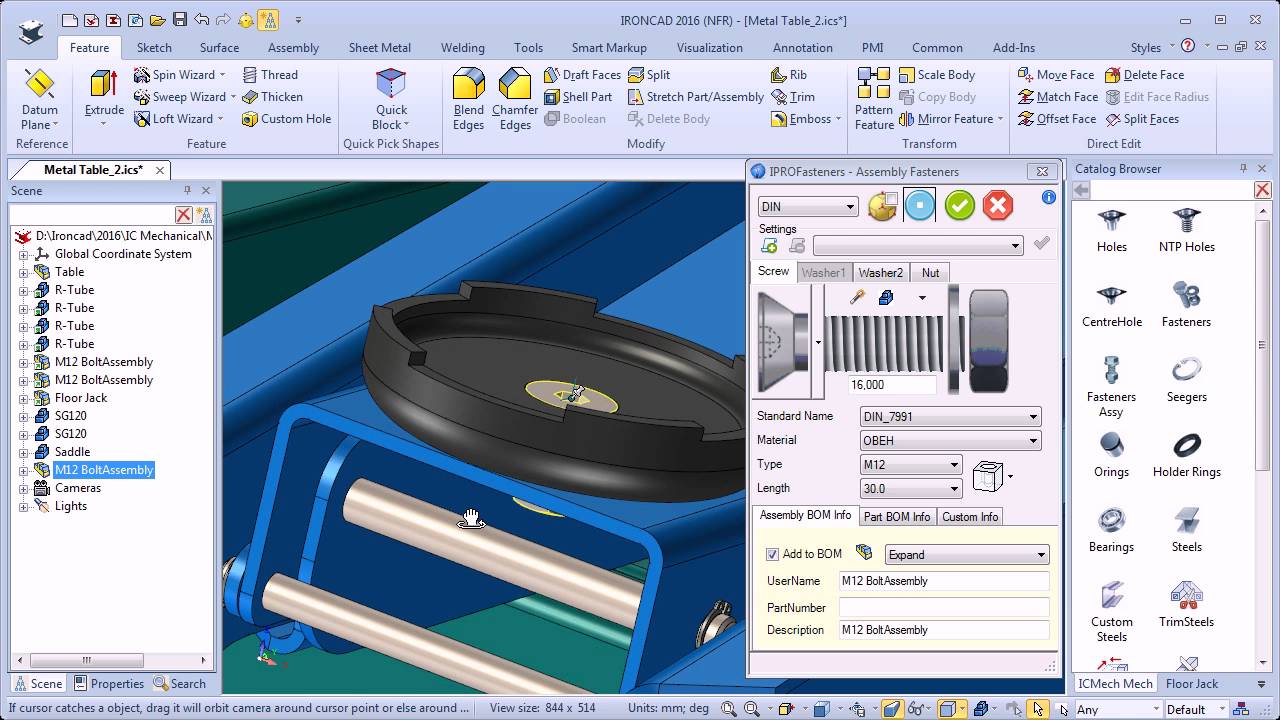Open the Pattern Feature tool
The image size is (1280, 720).
click(874, 99)
